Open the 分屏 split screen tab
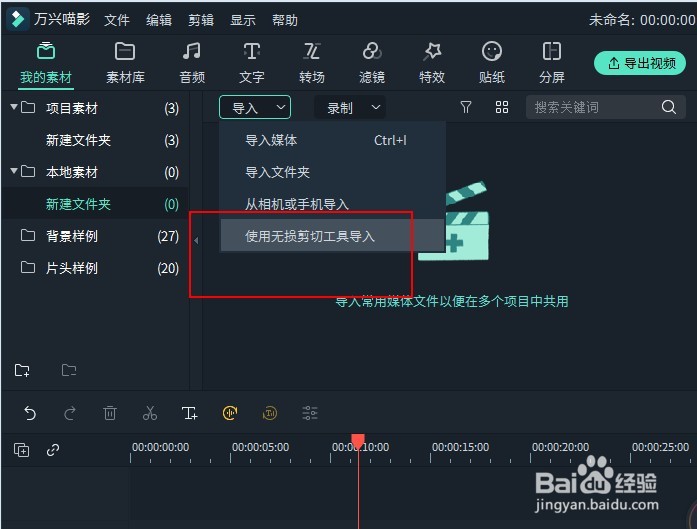This screenshot has height=529, width=697. click(x=552, y=63)
